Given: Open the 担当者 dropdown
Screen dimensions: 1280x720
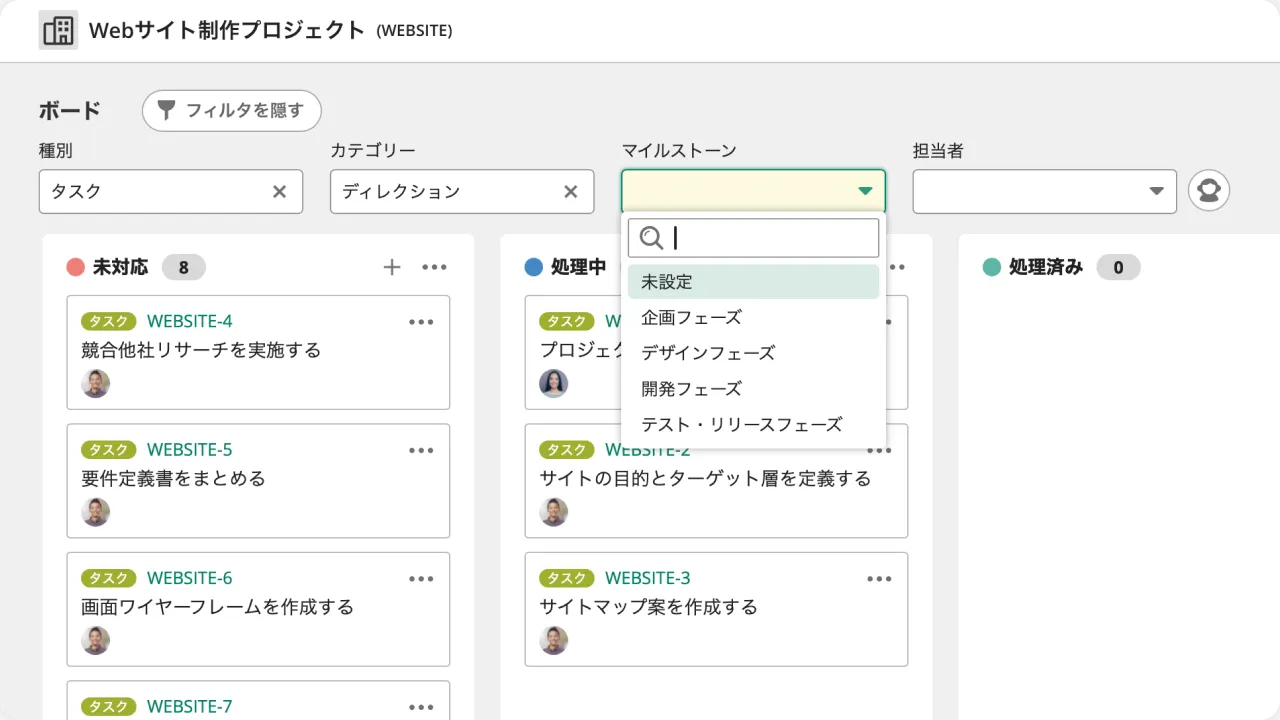Looking at the screenshot, I should tap(1044, 191).
